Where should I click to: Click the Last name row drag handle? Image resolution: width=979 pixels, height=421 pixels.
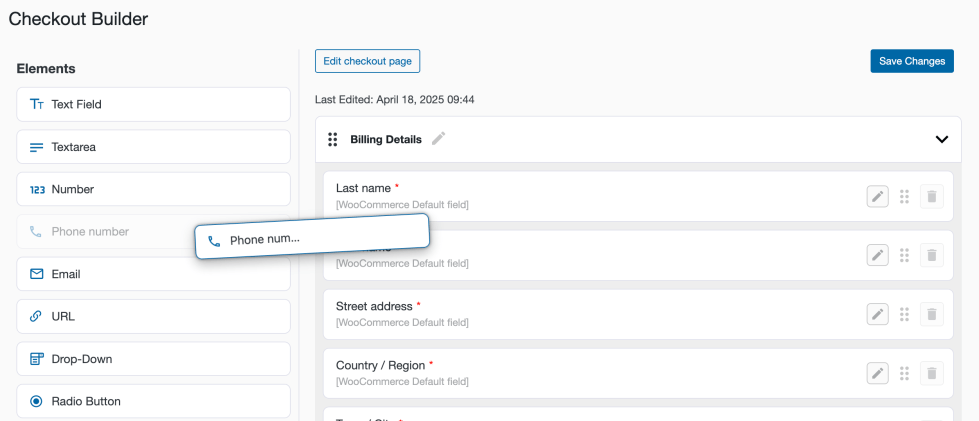pyautogui.click(x=904, y=196)
